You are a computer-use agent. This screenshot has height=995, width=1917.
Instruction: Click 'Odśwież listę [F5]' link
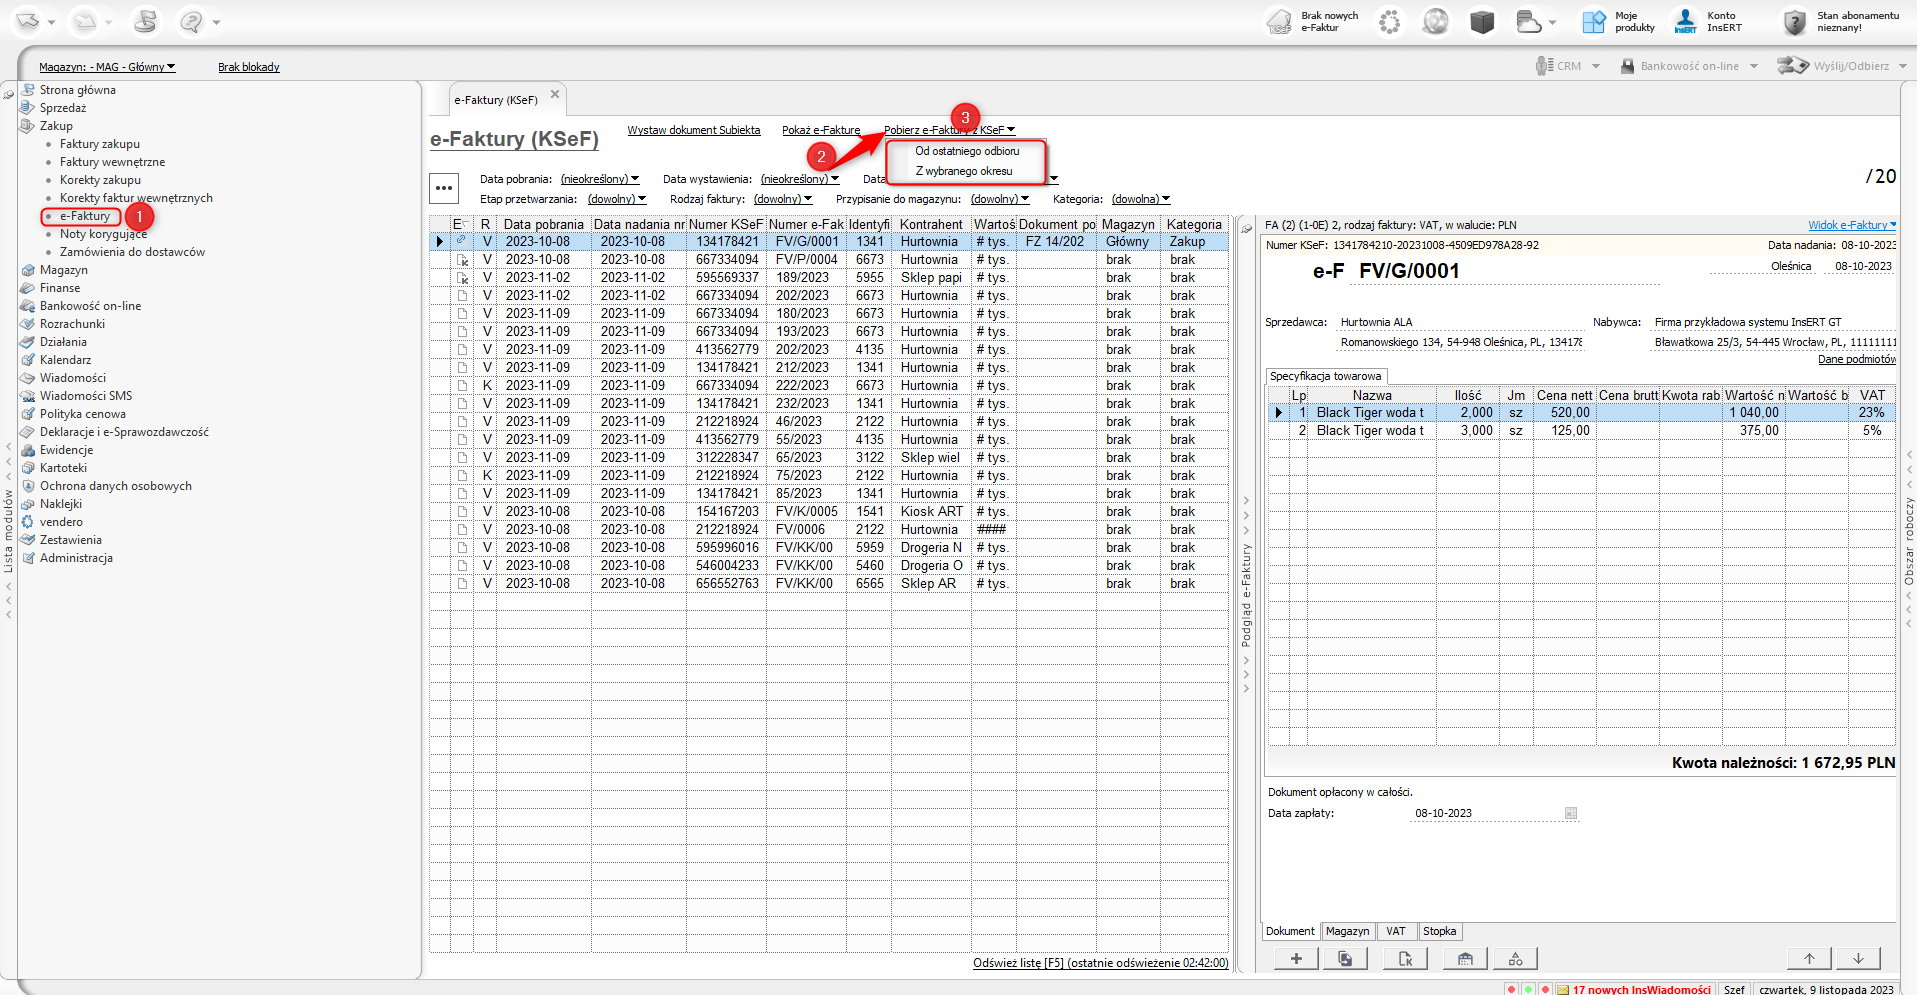(x=1100, y=963)
